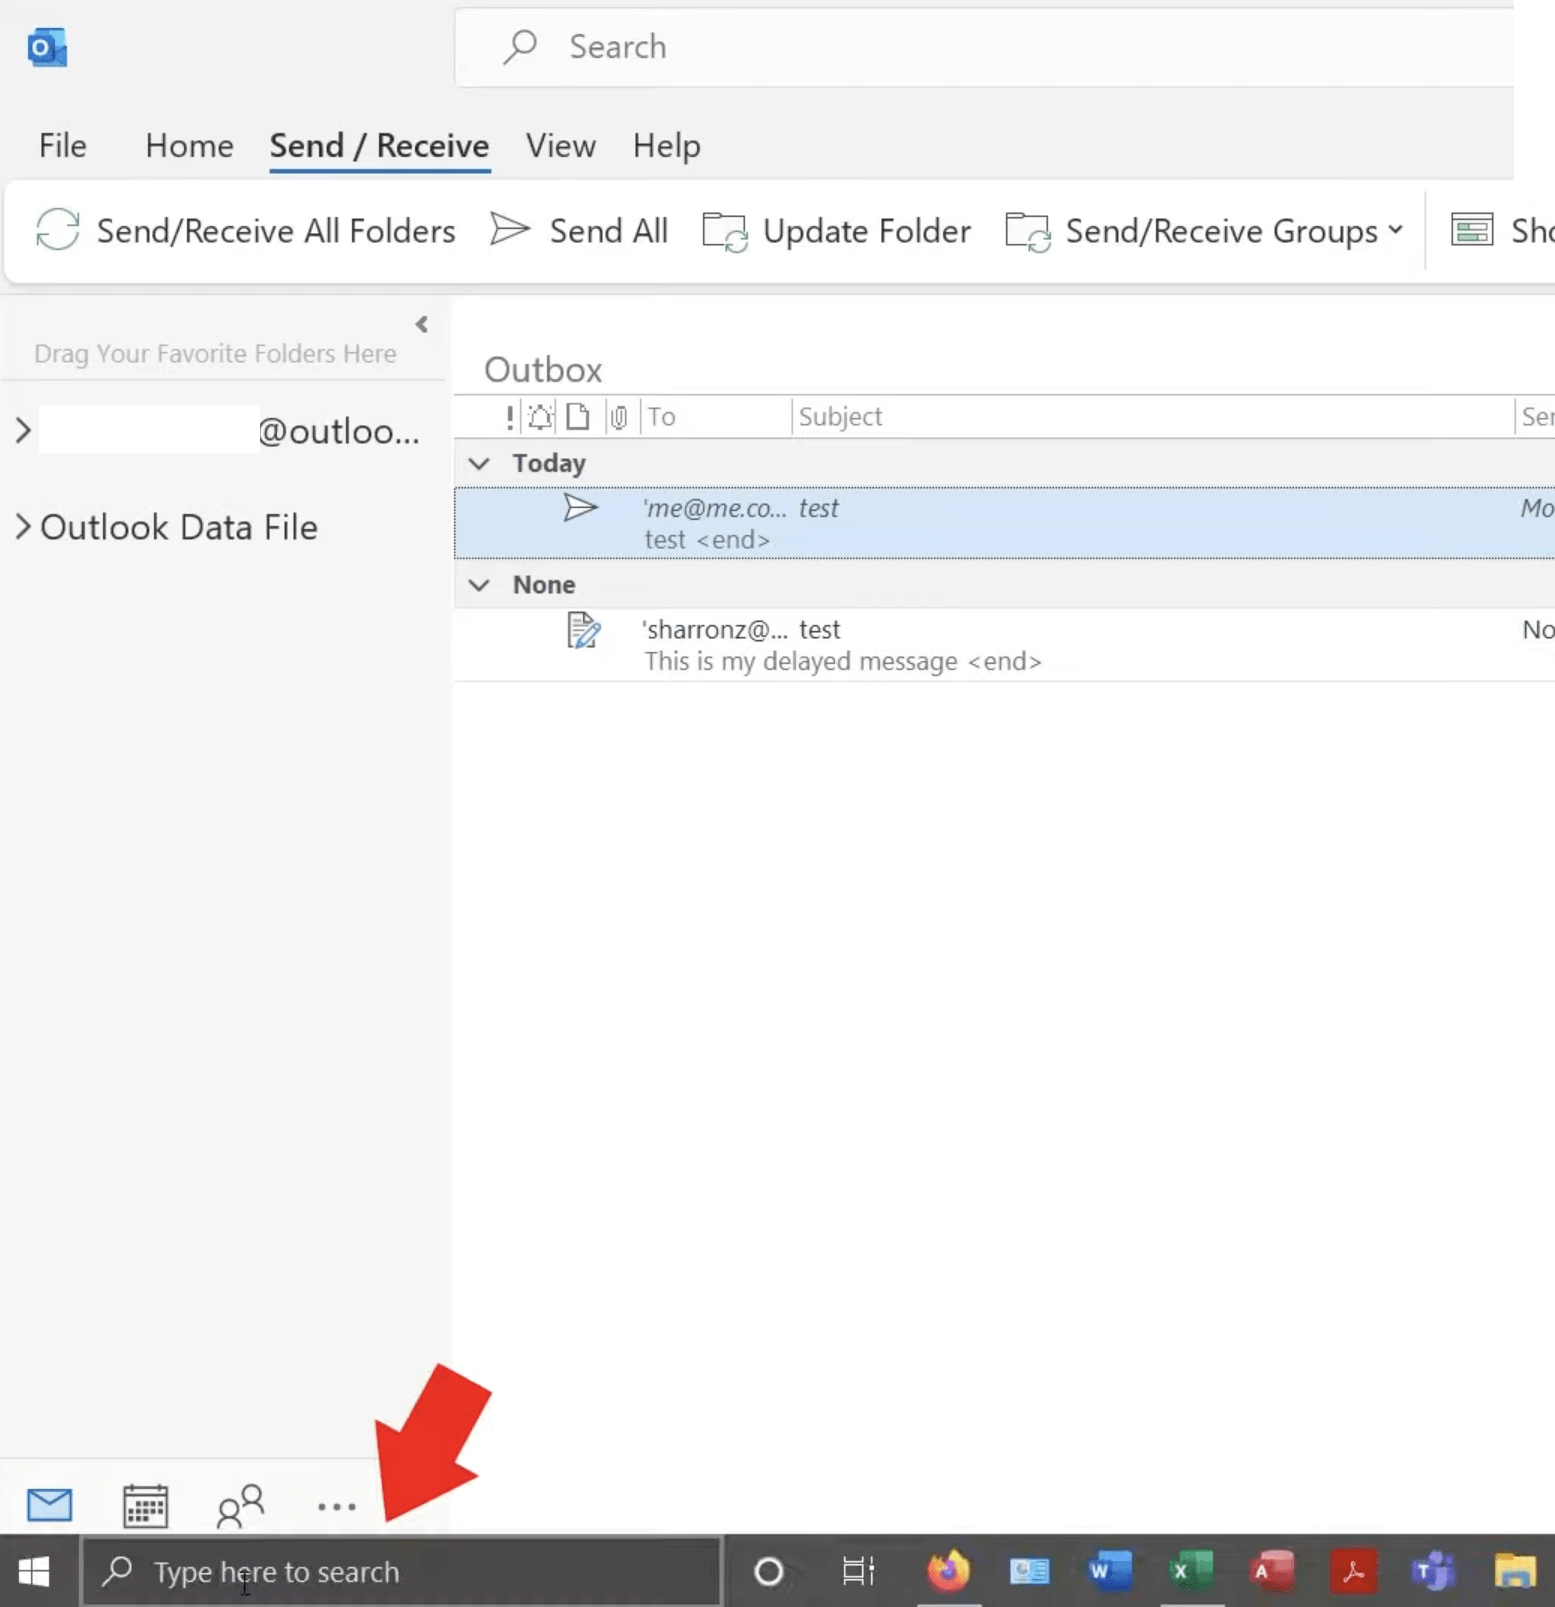
Task: Click draft icon on sharronz message
Action: 583,630
